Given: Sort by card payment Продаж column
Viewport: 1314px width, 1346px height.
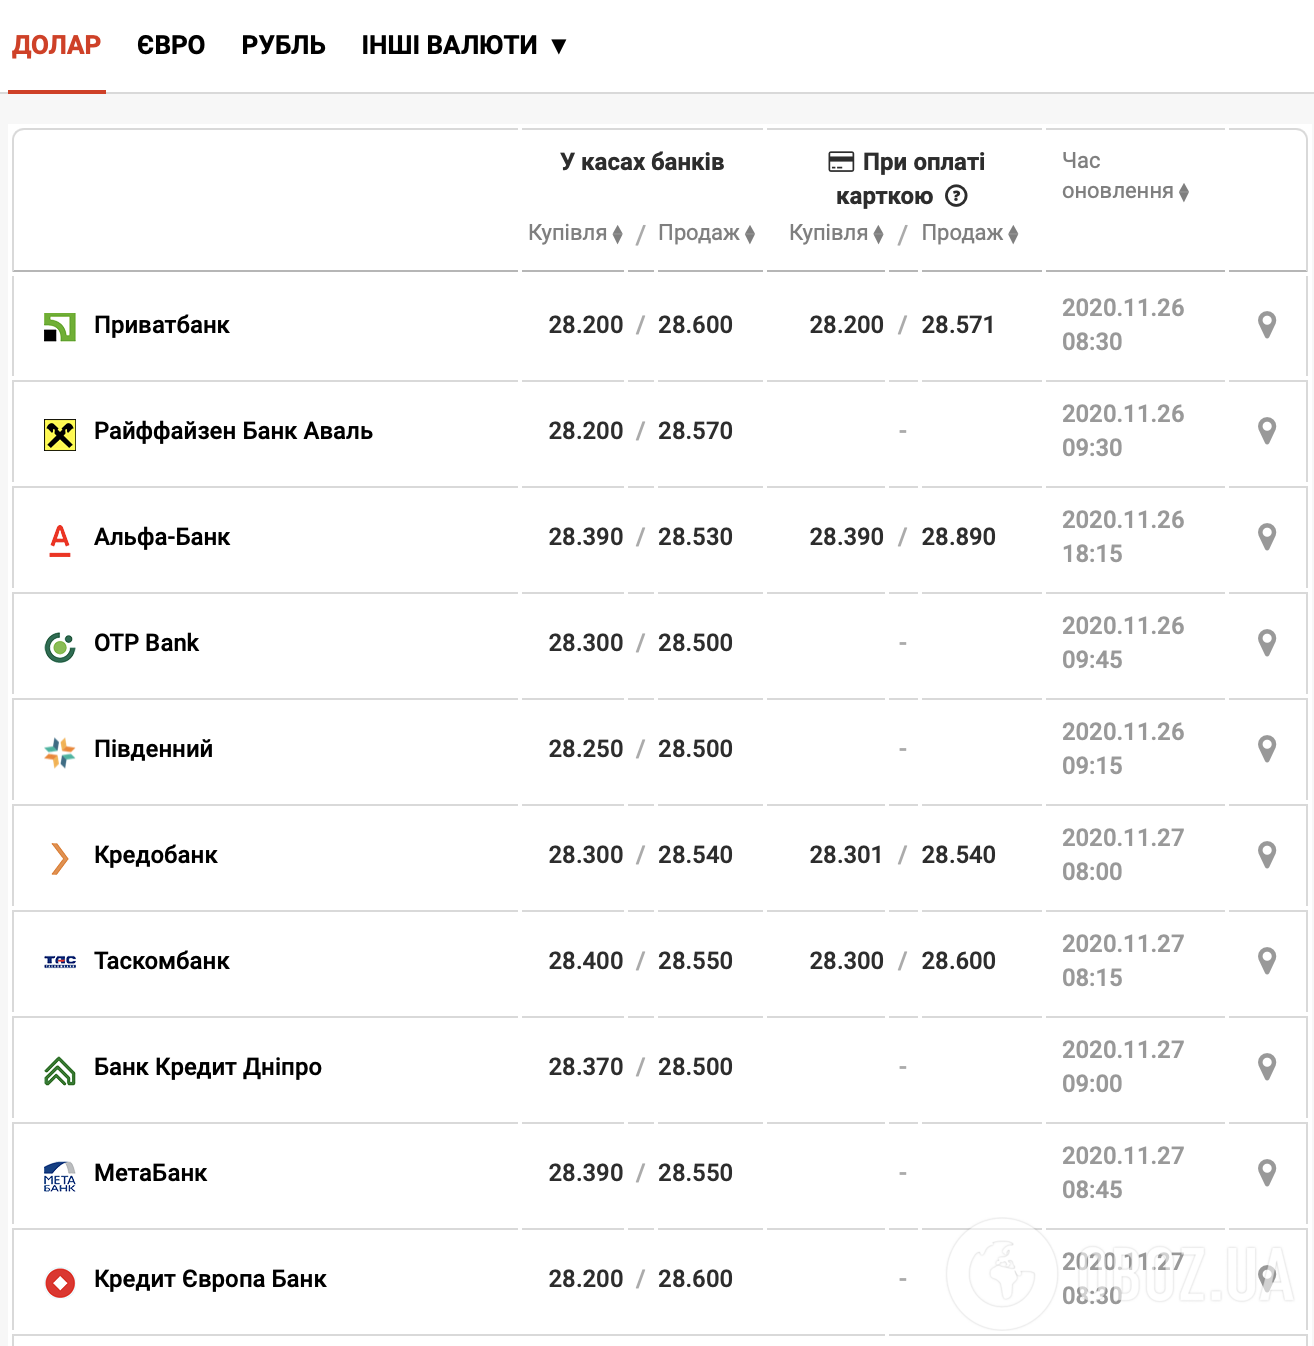Looking at the screenshot, I should [970, 233].
